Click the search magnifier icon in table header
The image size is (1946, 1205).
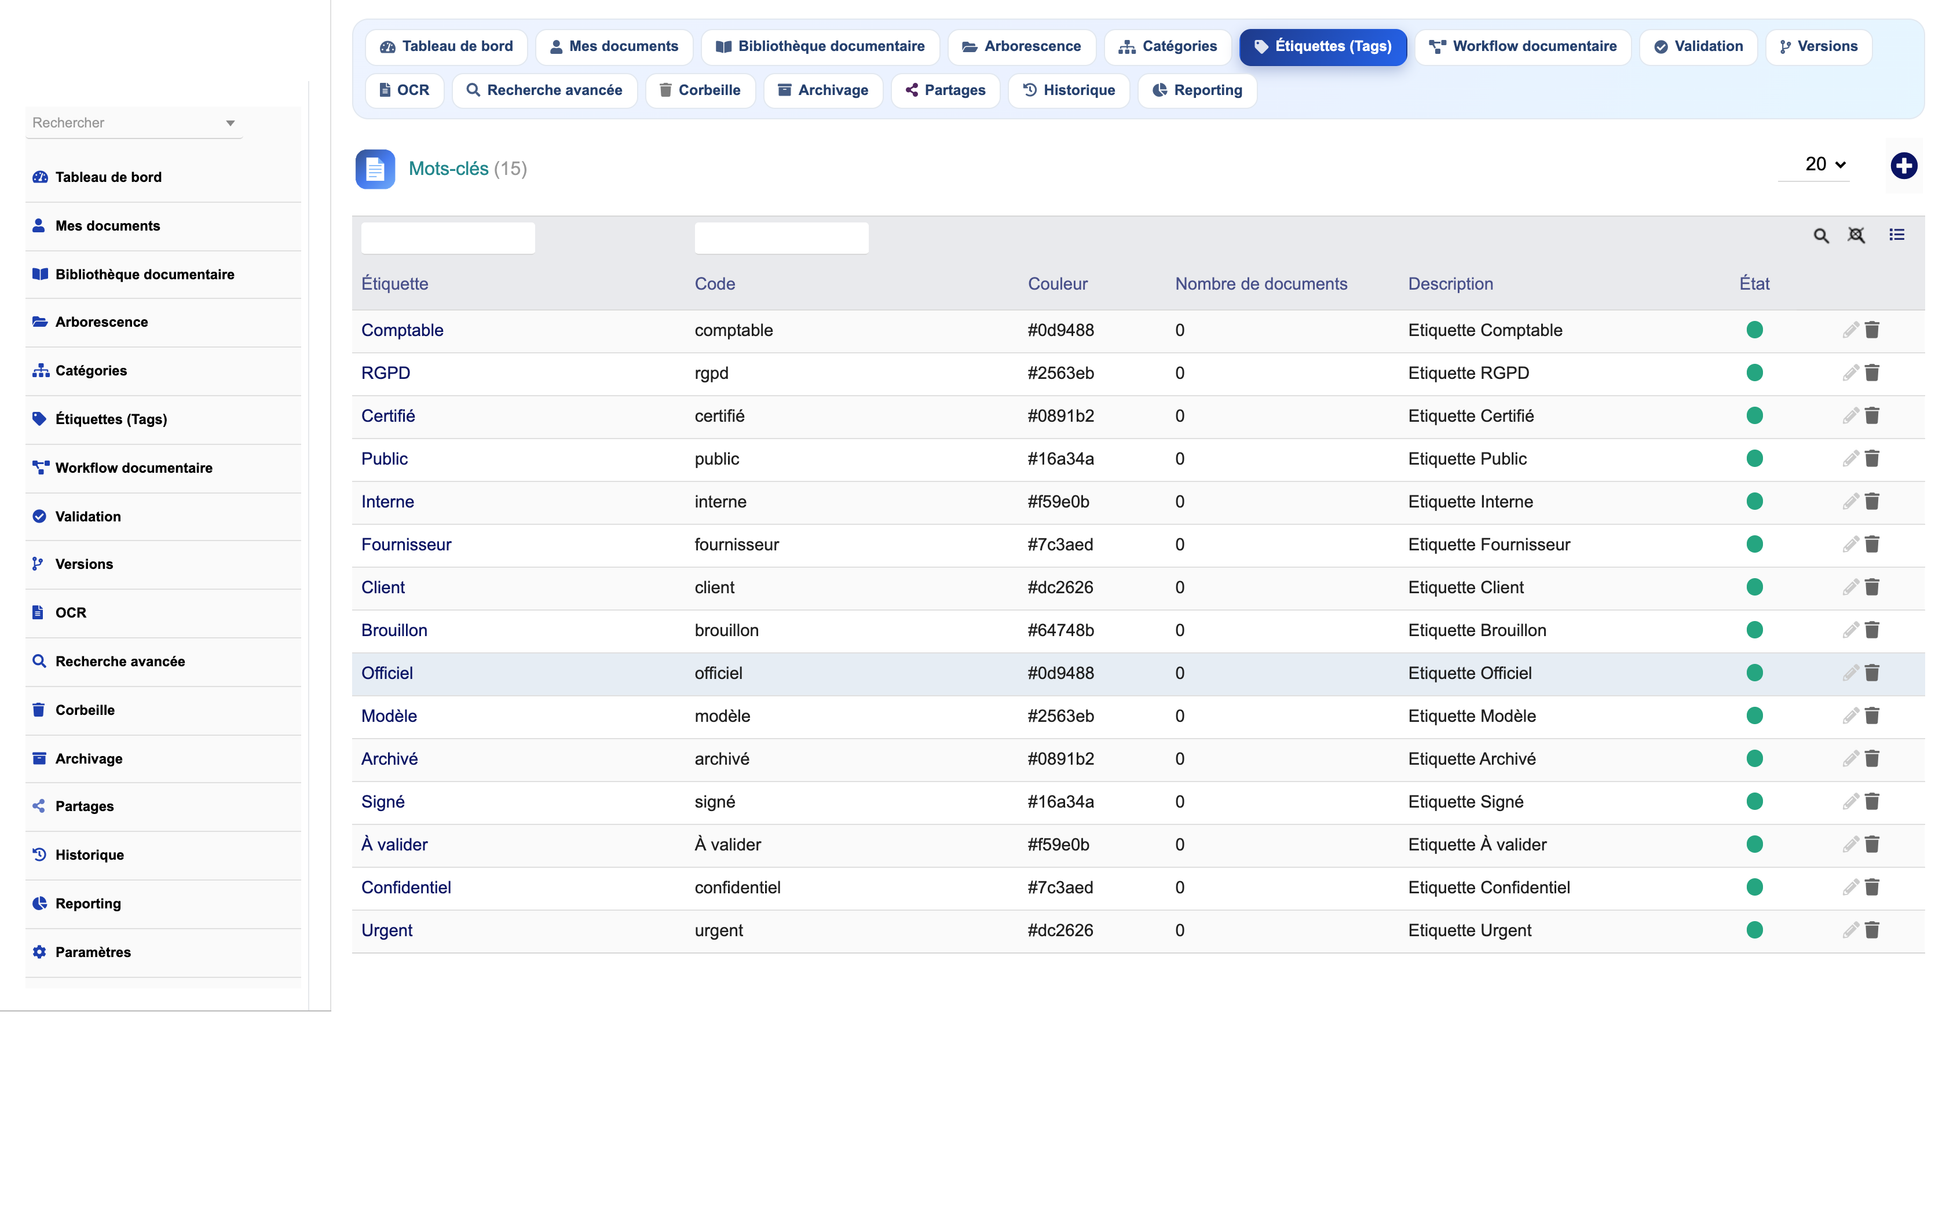(1821, 236)
